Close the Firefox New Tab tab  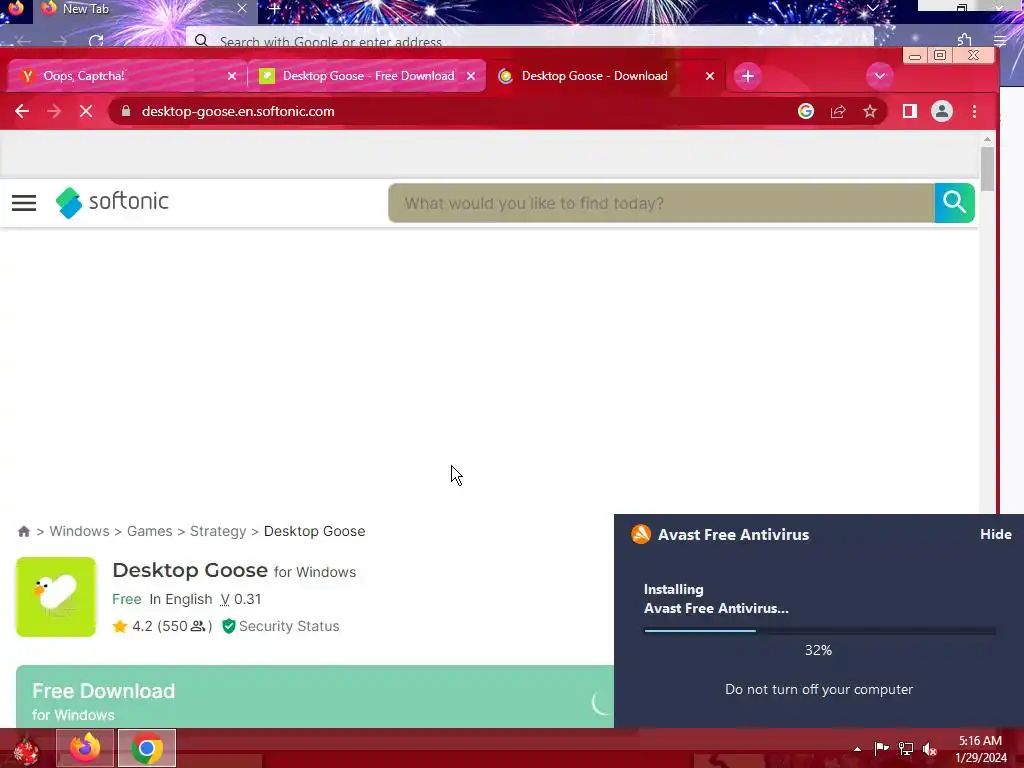coord(242,8)
